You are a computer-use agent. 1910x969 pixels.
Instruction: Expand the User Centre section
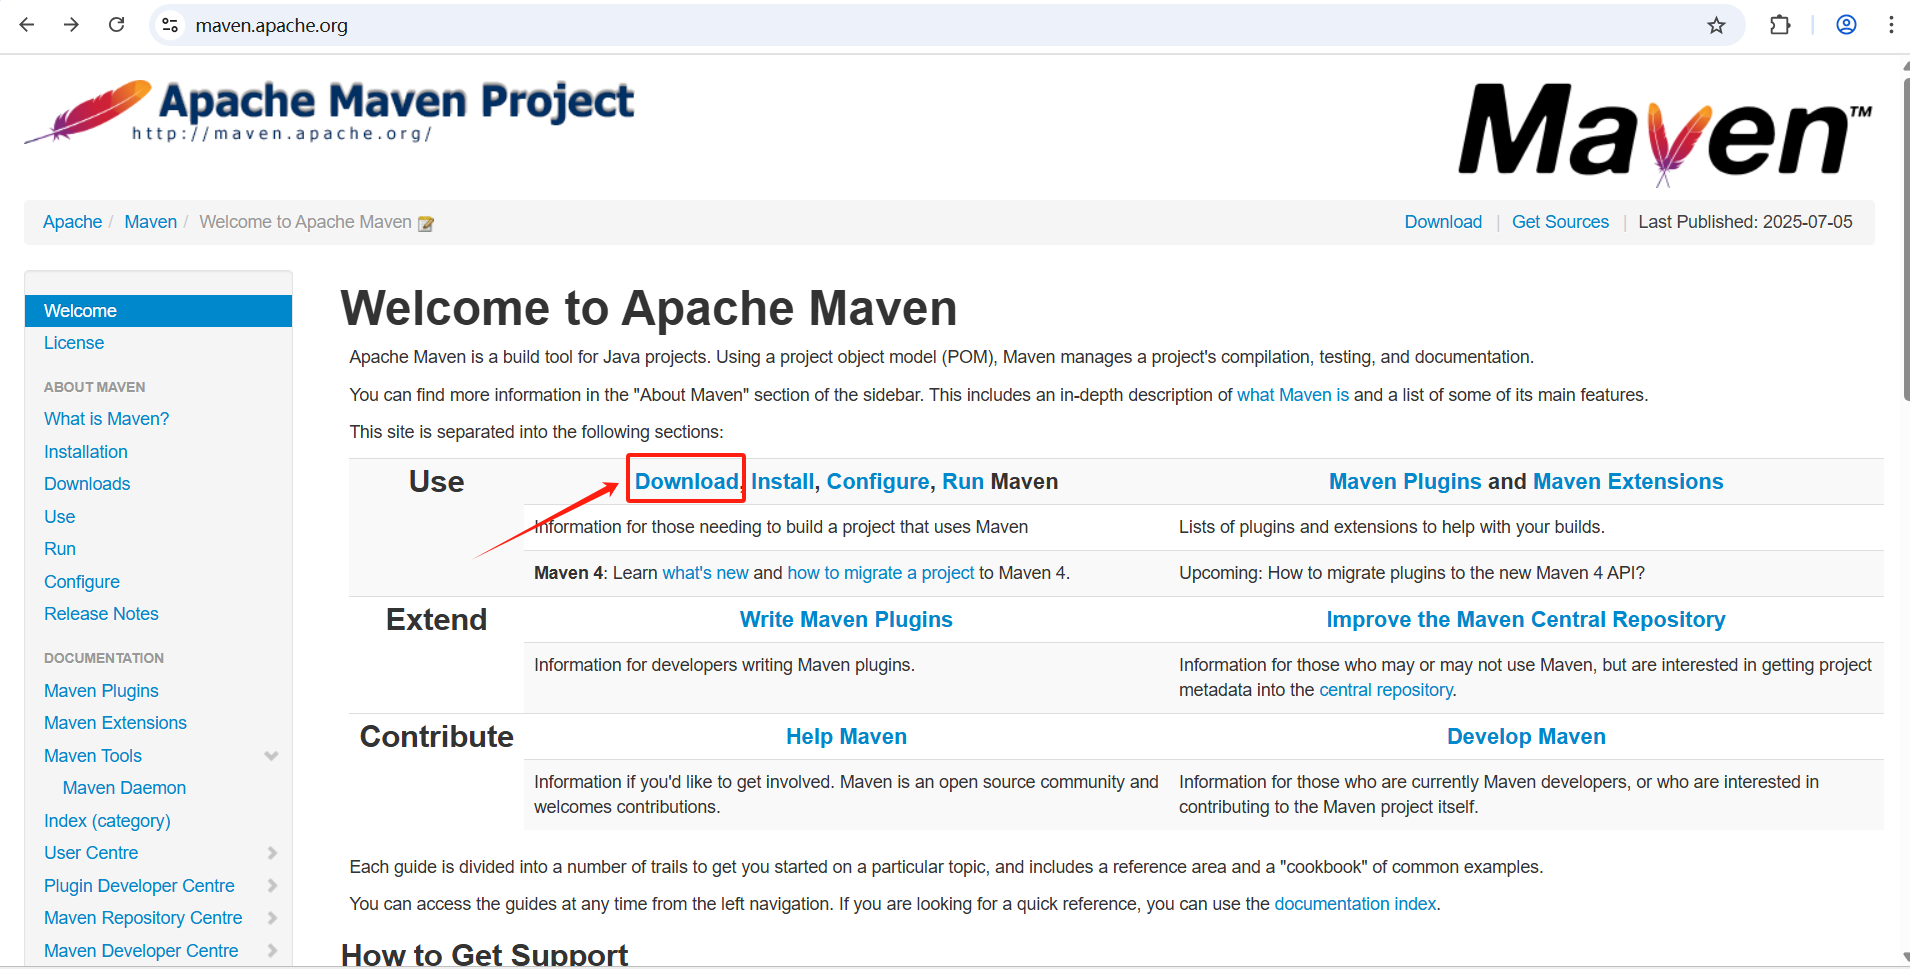point(271,853)
